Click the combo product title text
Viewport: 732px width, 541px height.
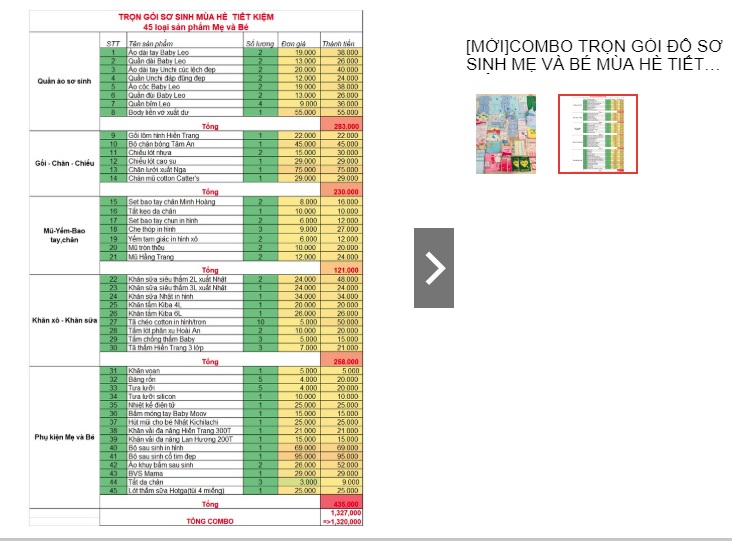(x=593, y=55)
